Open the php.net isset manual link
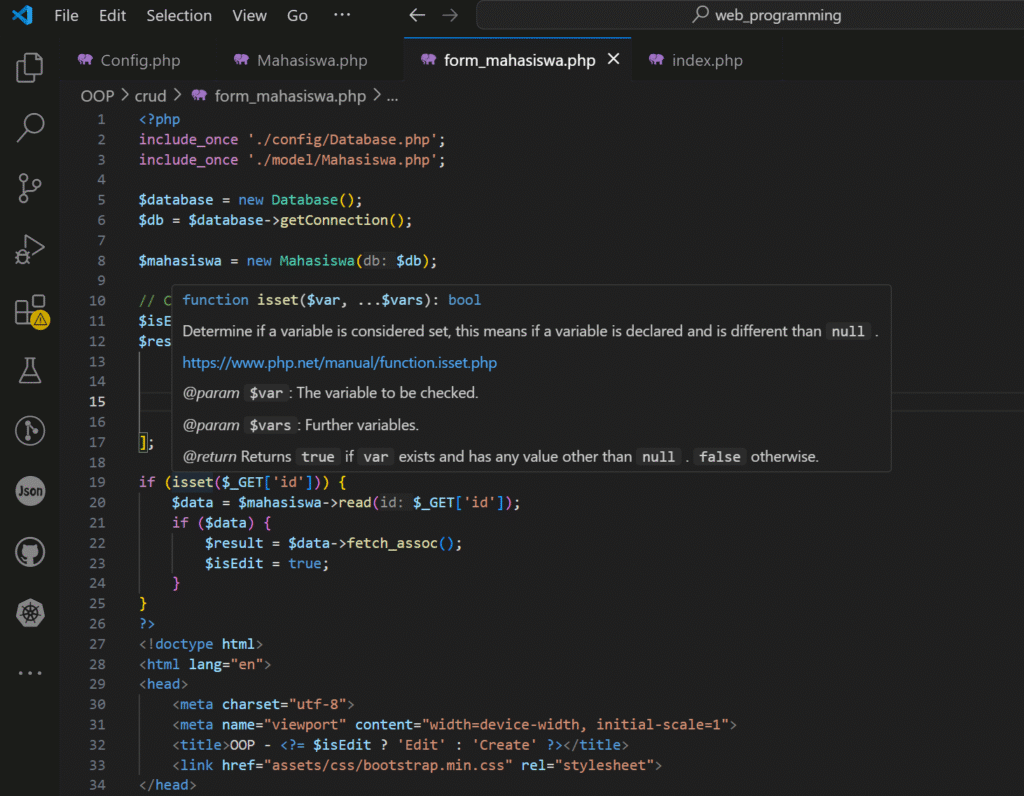 click(339, 363)
